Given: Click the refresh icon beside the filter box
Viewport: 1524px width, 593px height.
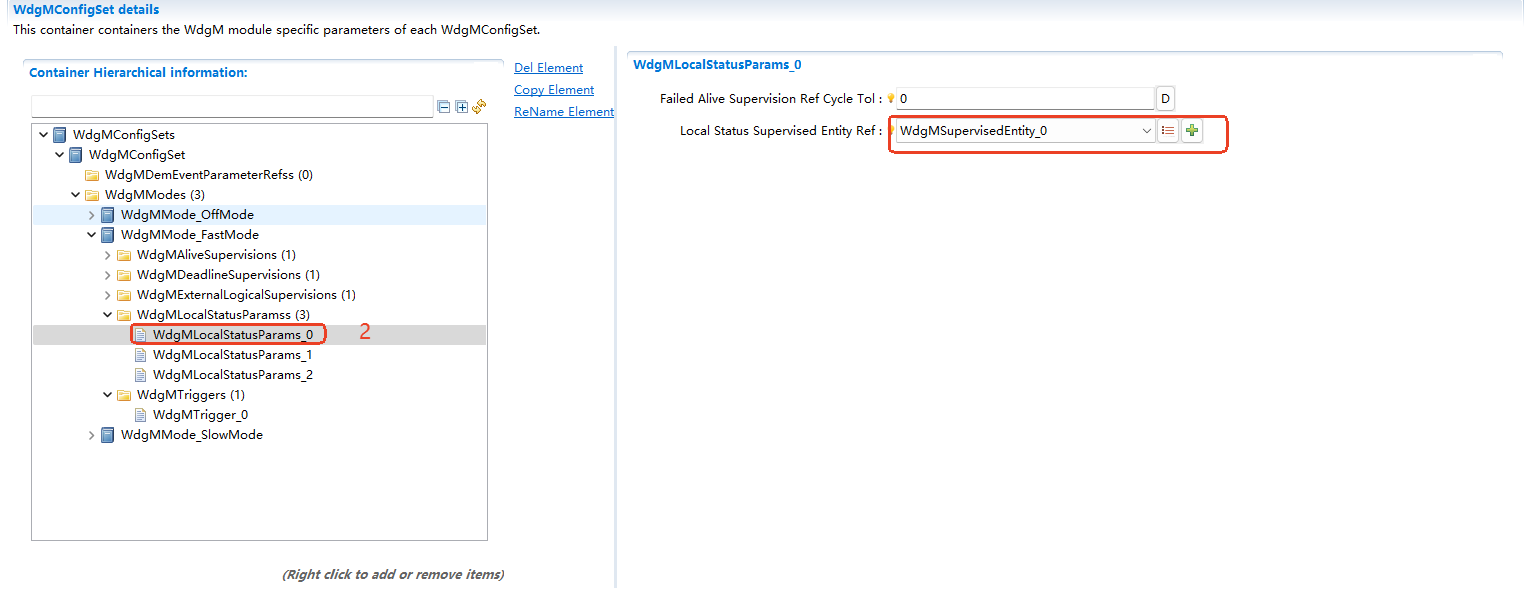Looking at the screenshot, I should click(478, 106).
